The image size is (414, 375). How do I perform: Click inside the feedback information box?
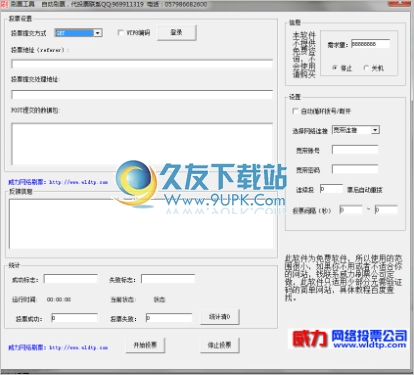[141, 224]
